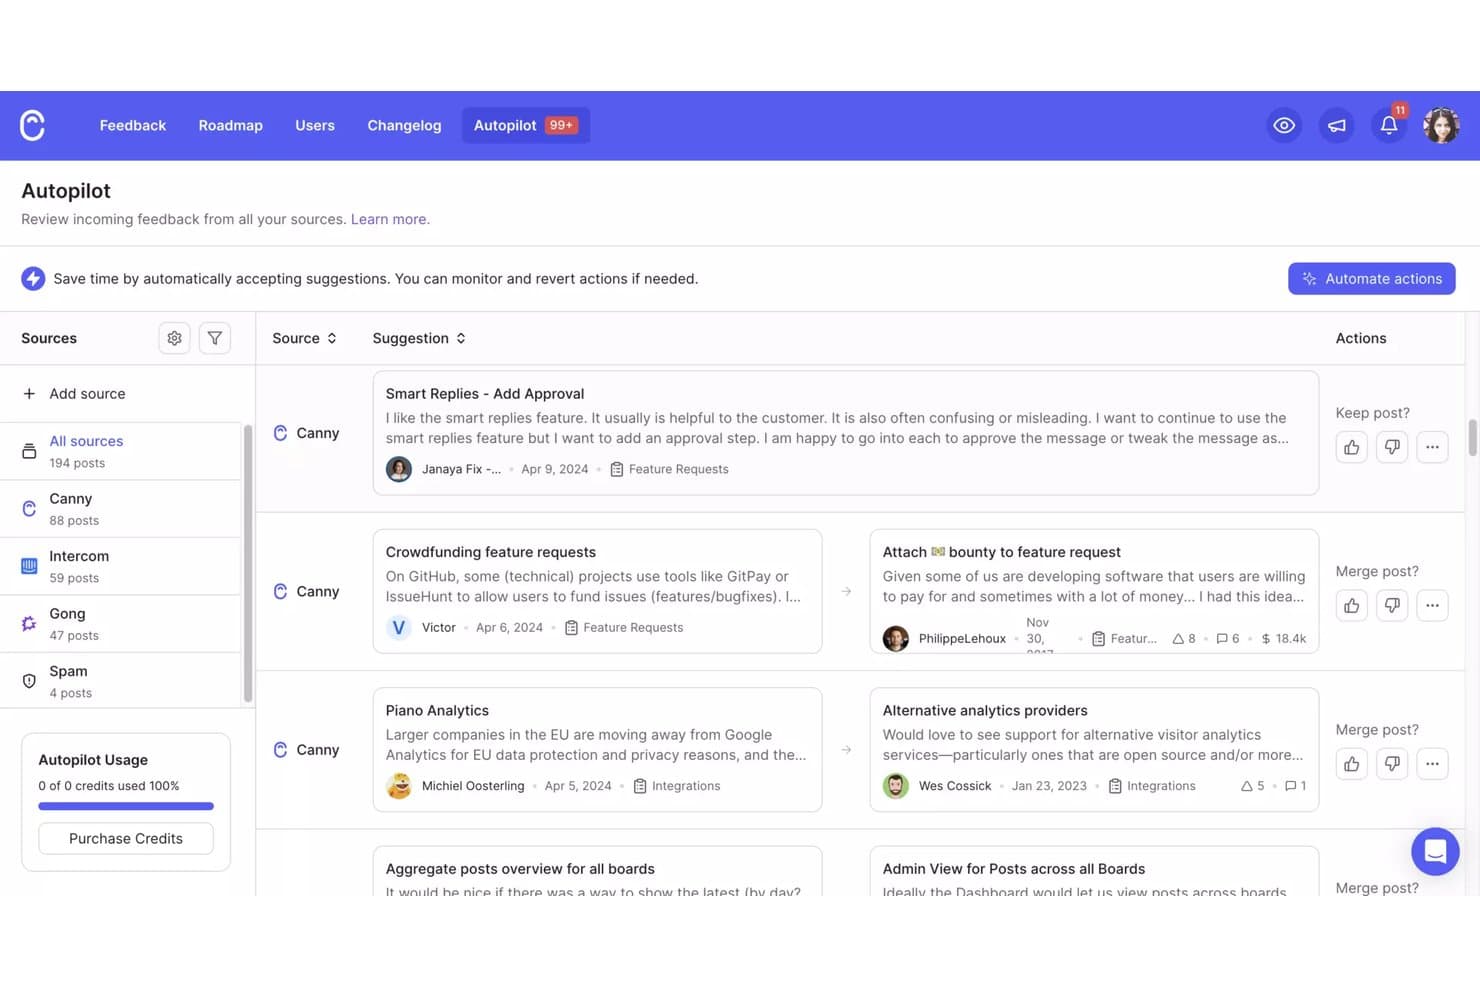Follow the Learn more link
This screenshot has width=1480, height=987.
390,219
